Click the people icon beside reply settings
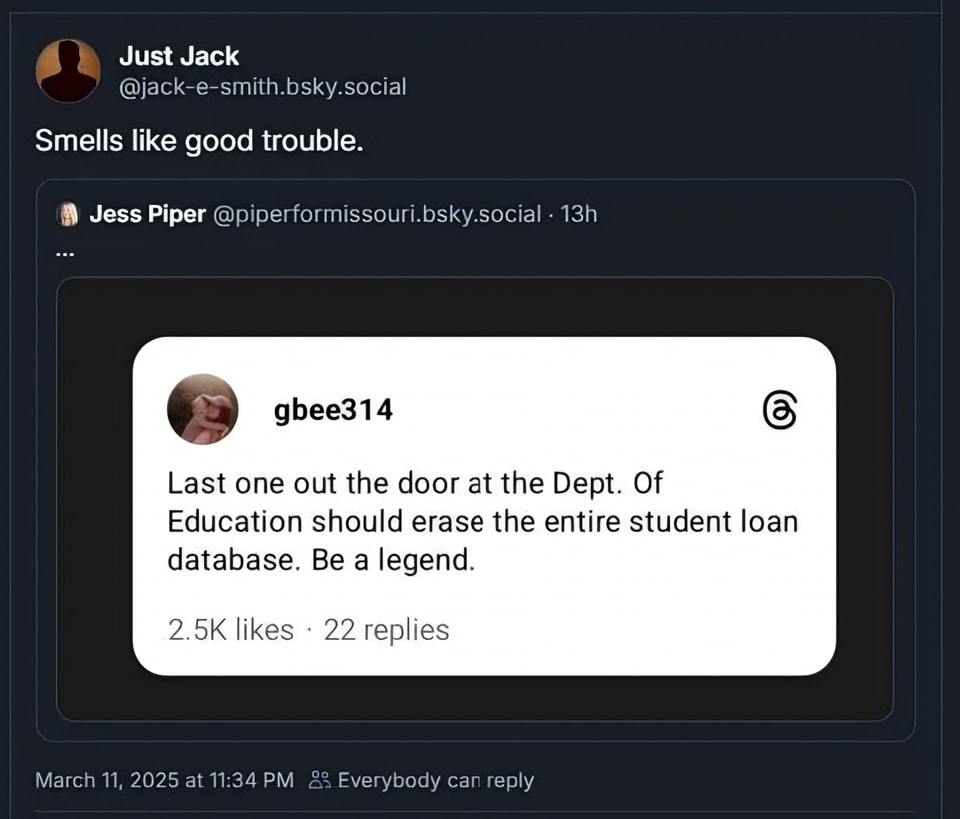 tap(319, 780)
